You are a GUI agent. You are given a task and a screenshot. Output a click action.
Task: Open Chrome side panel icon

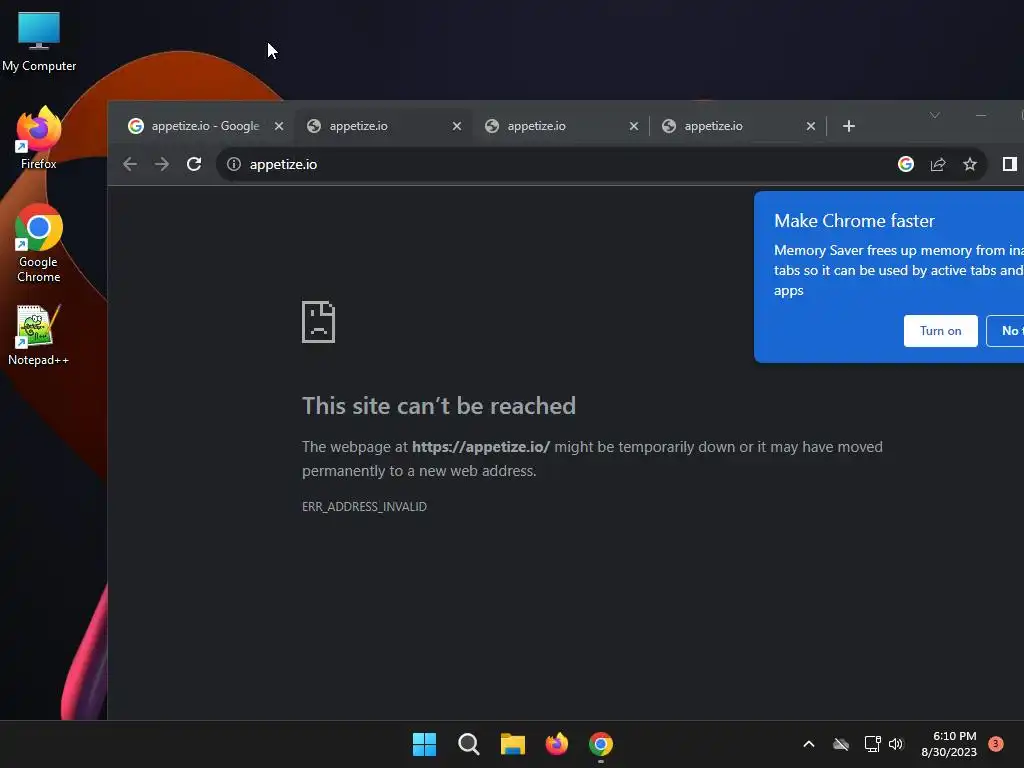(x=1010, y=164)
